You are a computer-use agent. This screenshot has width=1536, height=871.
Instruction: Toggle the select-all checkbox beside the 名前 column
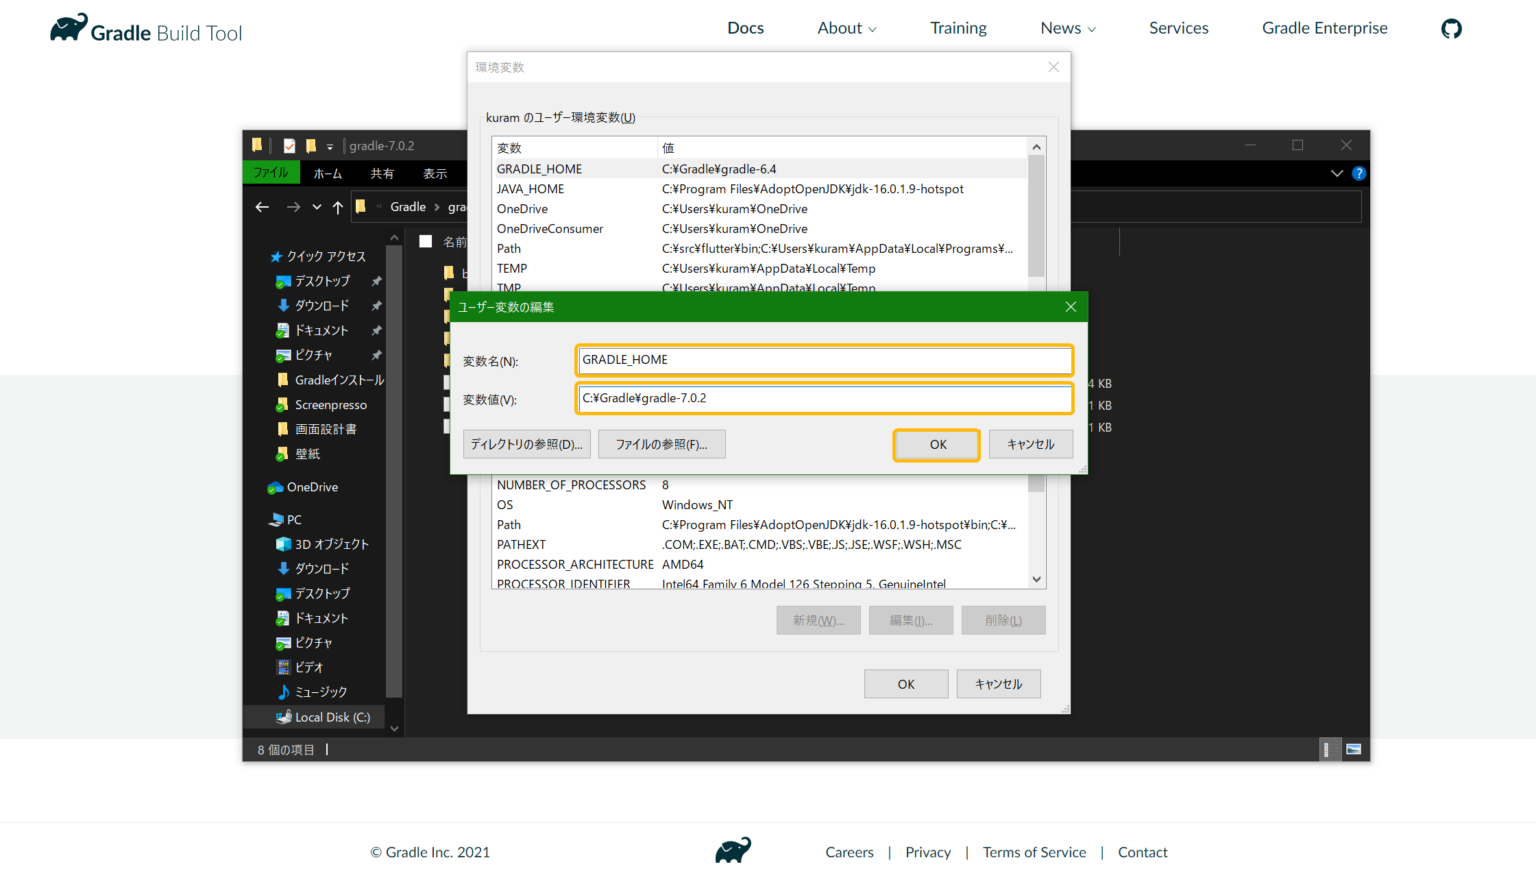[x=426, y=241]
